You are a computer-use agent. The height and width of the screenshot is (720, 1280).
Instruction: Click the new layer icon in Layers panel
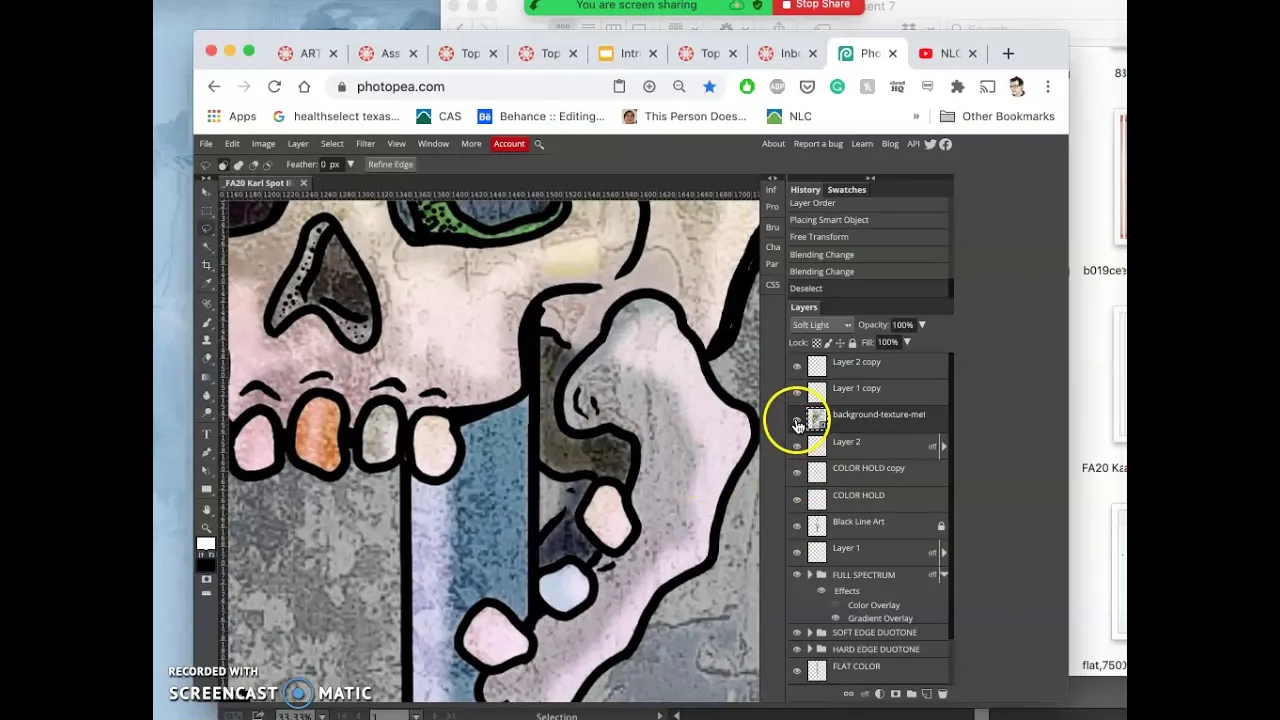pos(926,693)
